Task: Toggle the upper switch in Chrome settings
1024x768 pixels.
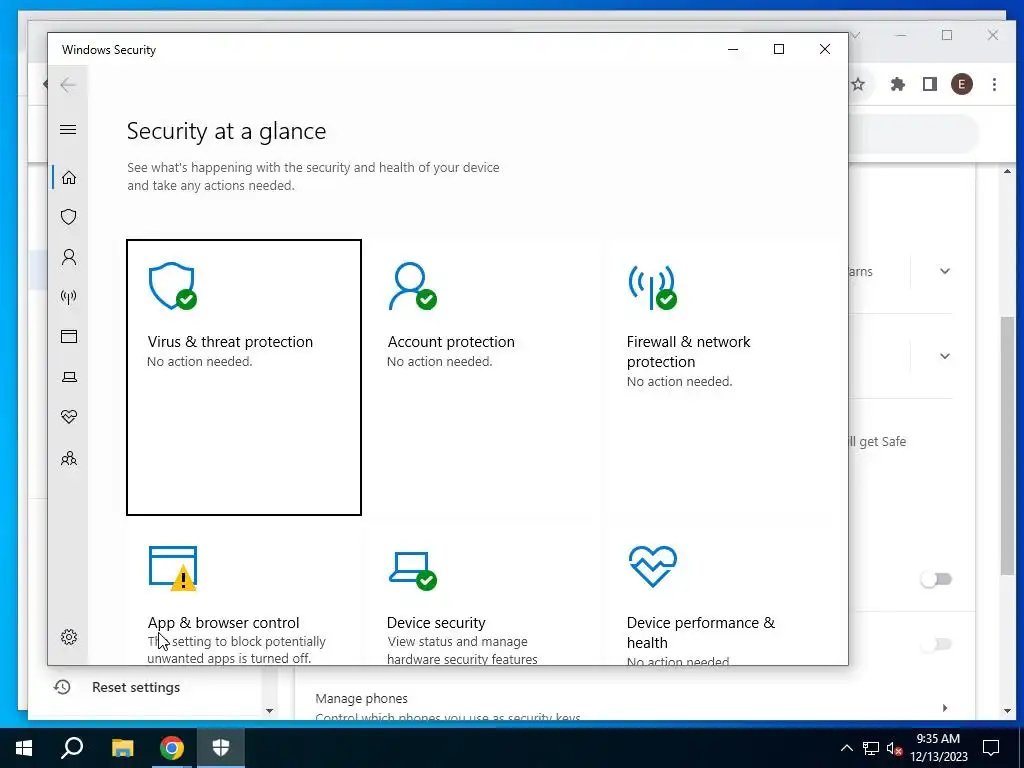Action: 936,579
